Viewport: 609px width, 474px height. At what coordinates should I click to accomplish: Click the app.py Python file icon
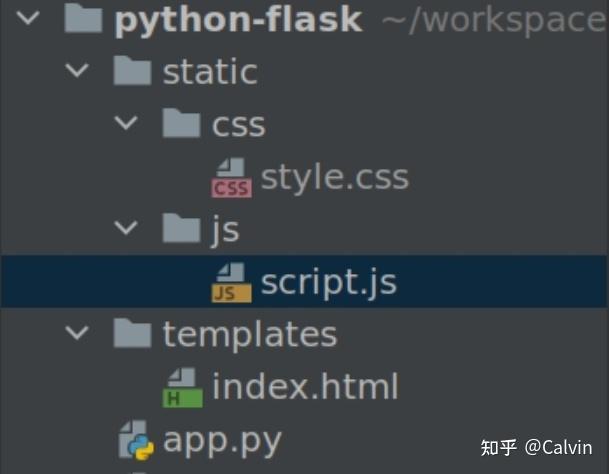click(137, 439)
